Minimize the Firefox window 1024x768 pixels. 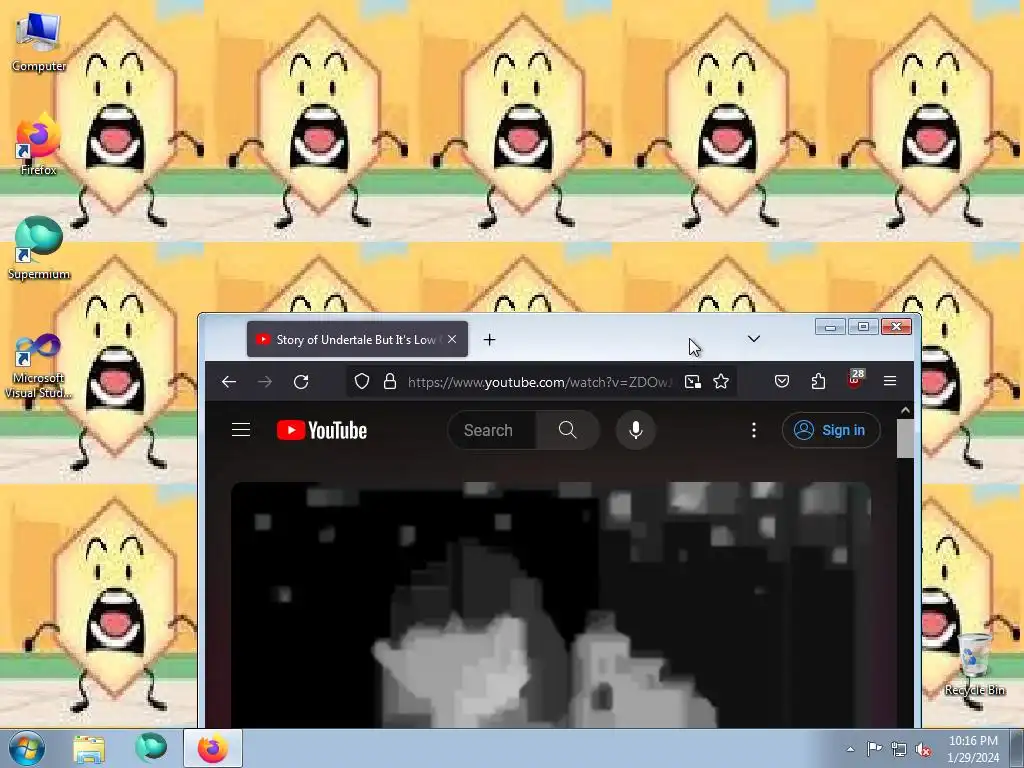click(830, 327)
